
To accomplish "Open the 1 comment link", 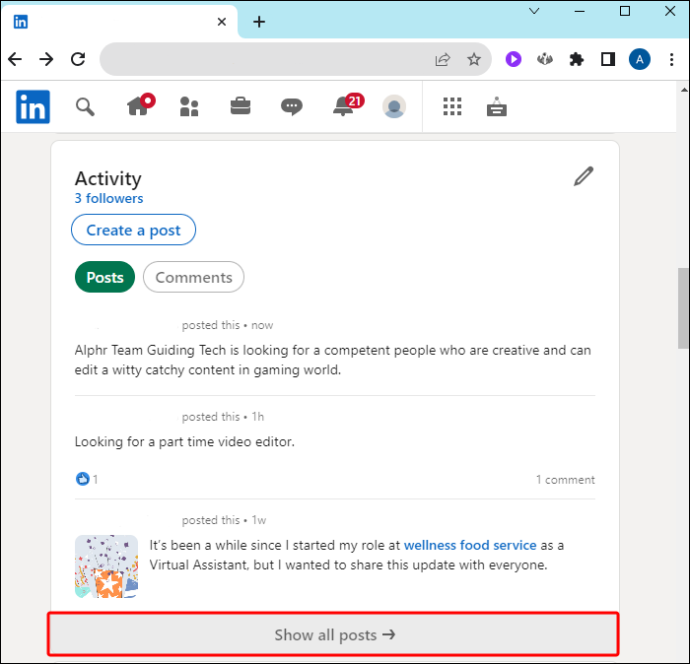I will [x=565, y=480].
